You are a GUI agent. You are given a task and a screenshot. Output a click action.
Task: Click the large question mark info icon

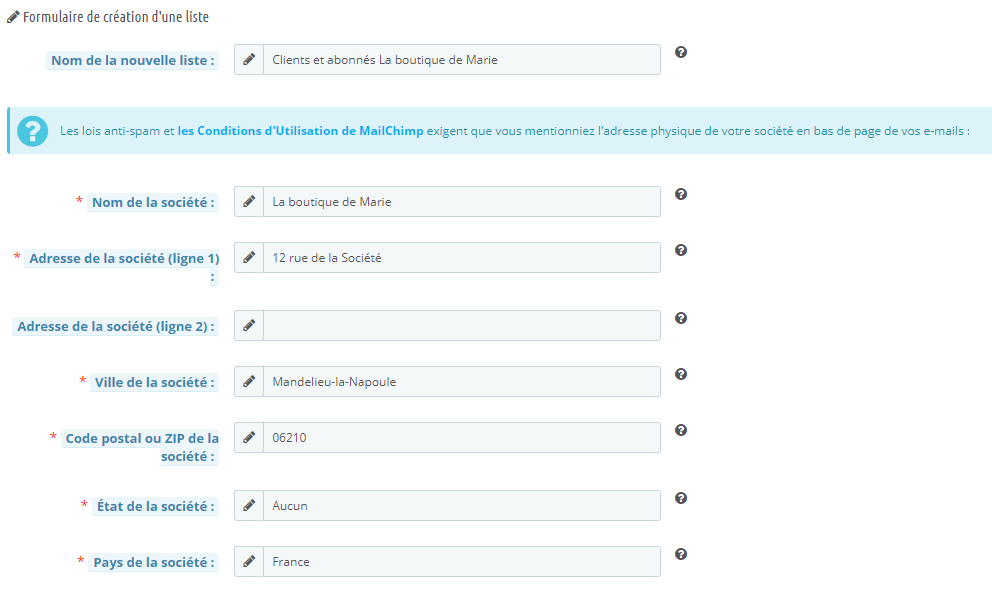(x=34, y=131)
